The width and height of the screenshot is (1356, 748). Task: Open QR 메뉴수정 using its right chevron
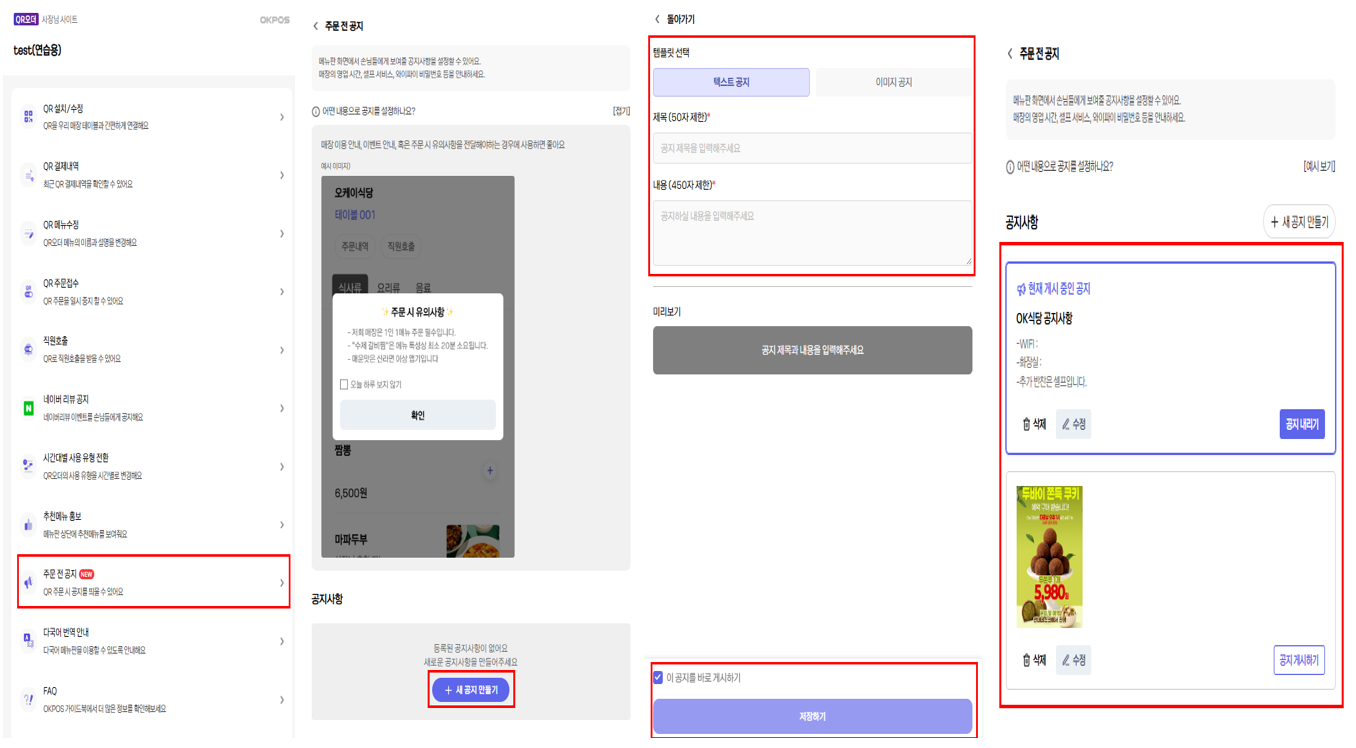click(x=282, y=233)
